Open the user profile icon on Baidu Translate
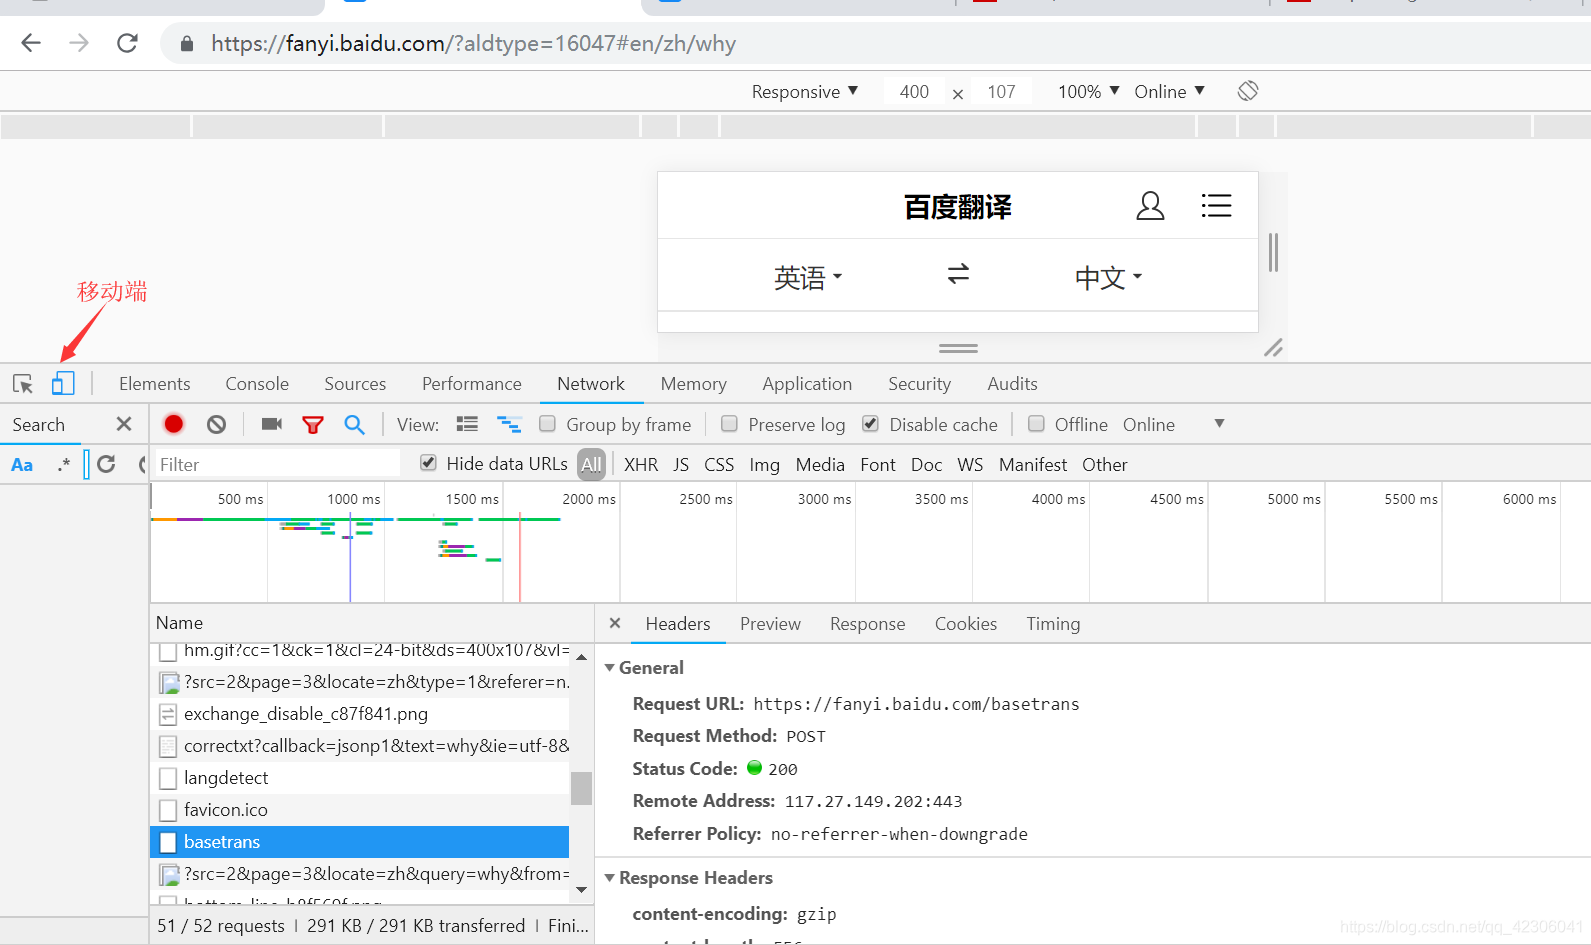1591x945 pixels. pyautogui.click(x=1150, y=206)
